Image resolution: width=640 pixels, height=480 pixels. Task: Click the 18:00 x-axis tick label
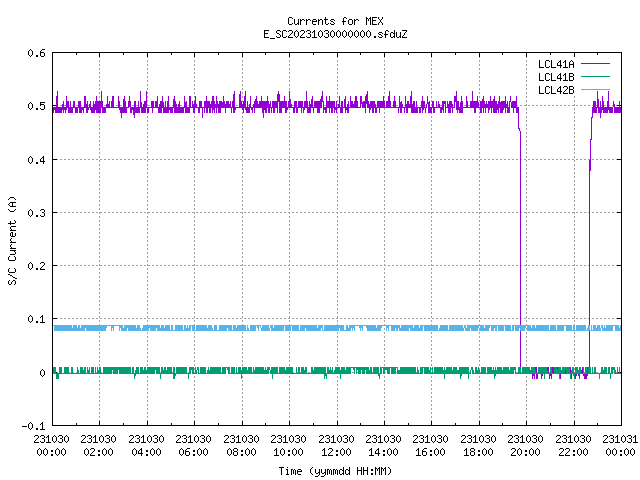pos(478,452)
